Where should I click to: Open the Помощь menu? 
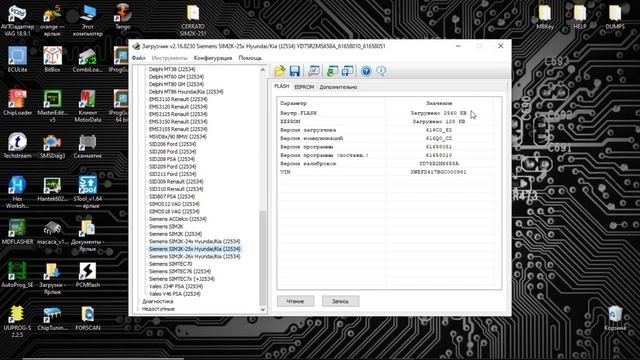tap(250, 58)
